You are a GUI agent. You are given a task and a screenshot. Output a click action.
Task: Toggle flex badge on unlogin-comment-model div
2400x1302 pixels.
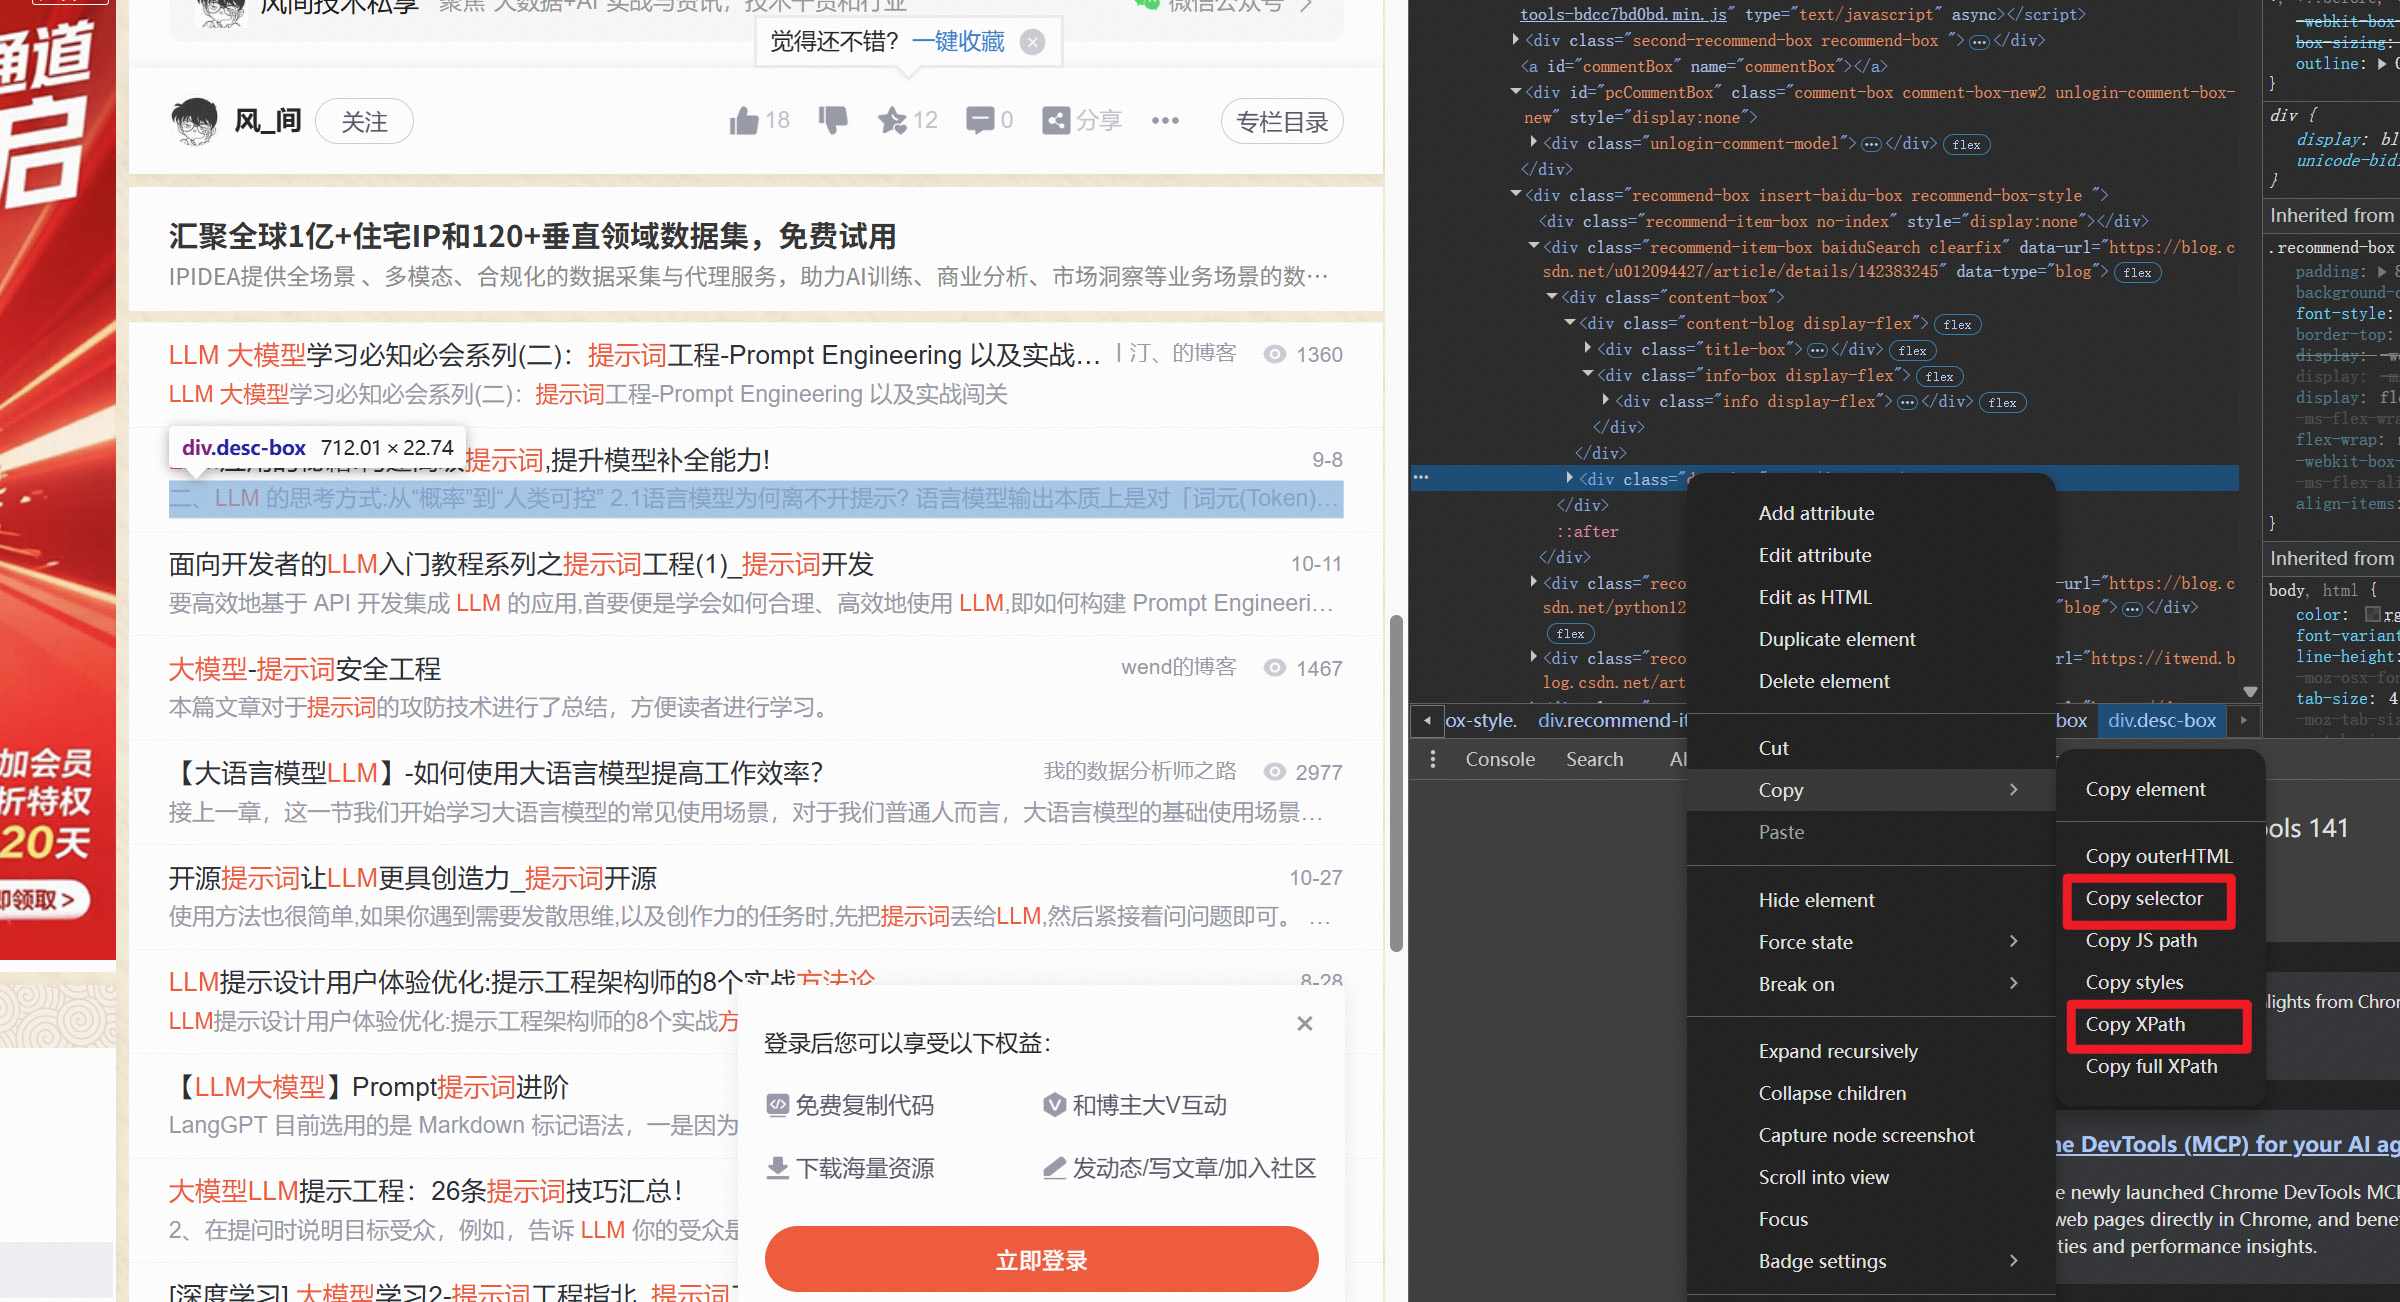(x=1966, y=145)
